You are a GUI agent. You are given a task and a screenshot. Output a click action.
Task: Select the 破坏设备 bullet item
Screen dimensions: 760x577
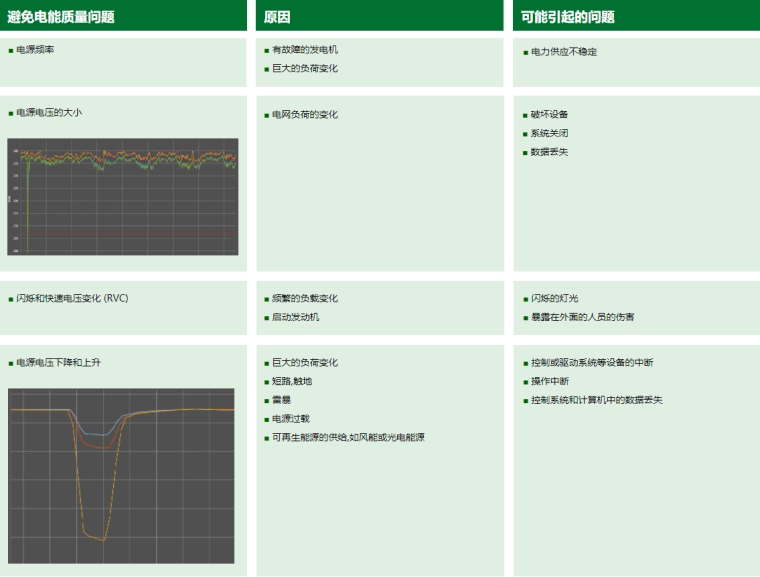(x=549, y=115)
